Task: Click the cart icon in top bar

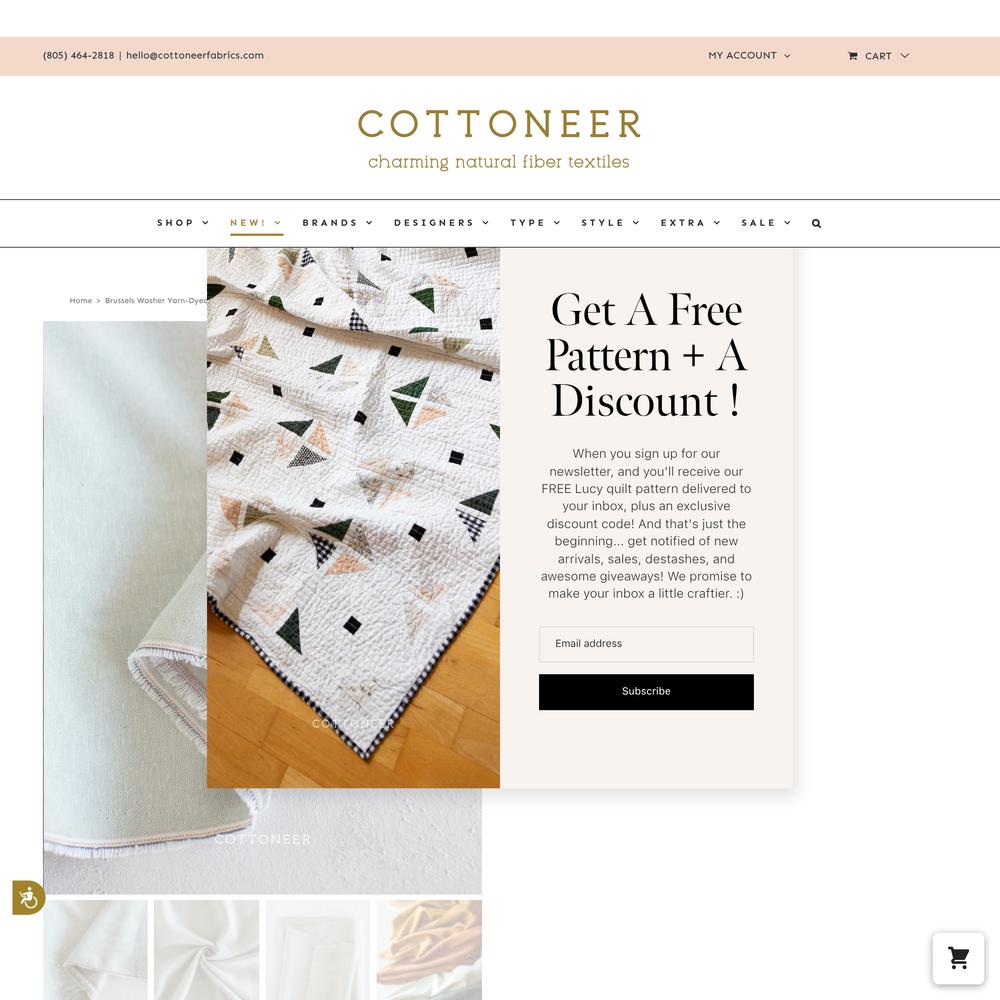Action: pyautogui.click(x=853, y=56)
